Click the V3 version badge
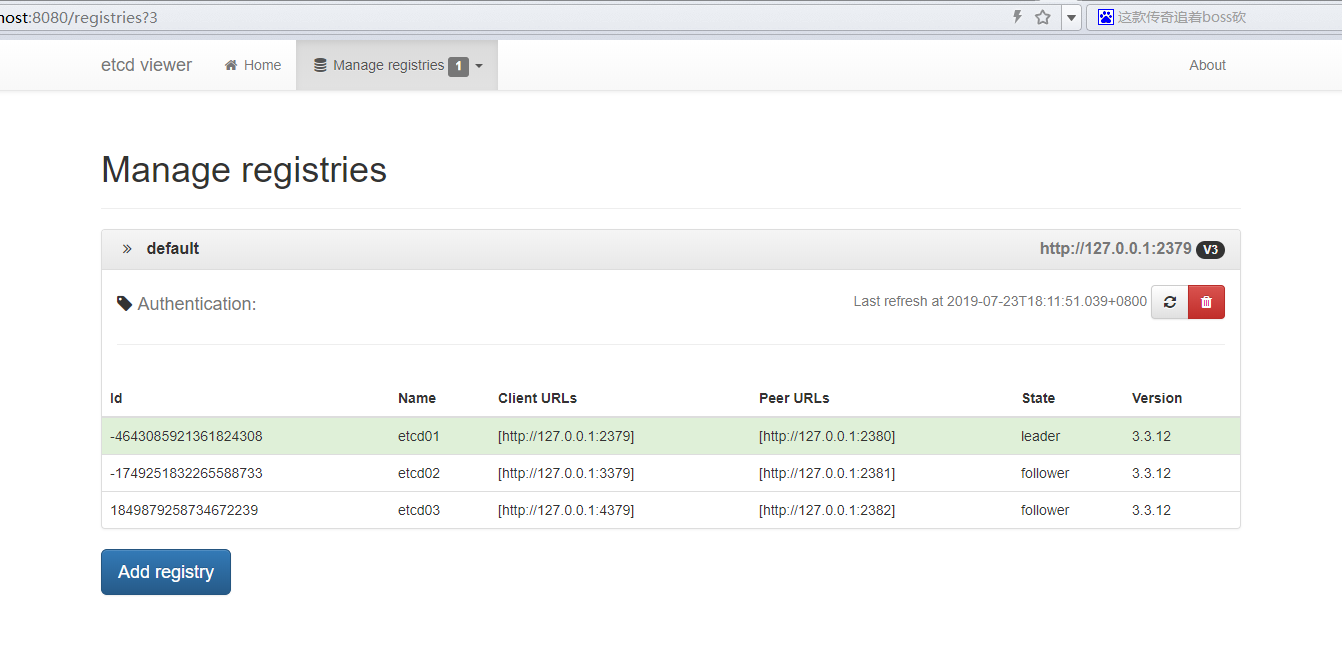Screen dimensions: 1342x651 click(x=1210, y=249)
